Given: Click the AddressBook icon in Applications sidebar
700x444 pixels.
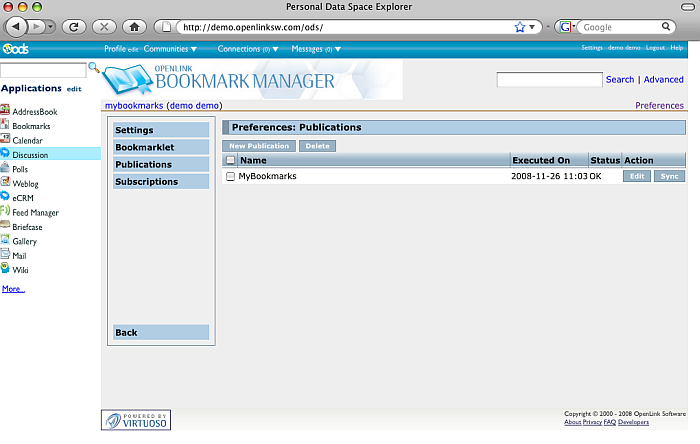Looking at the screenshot, I should click(5, 111).
